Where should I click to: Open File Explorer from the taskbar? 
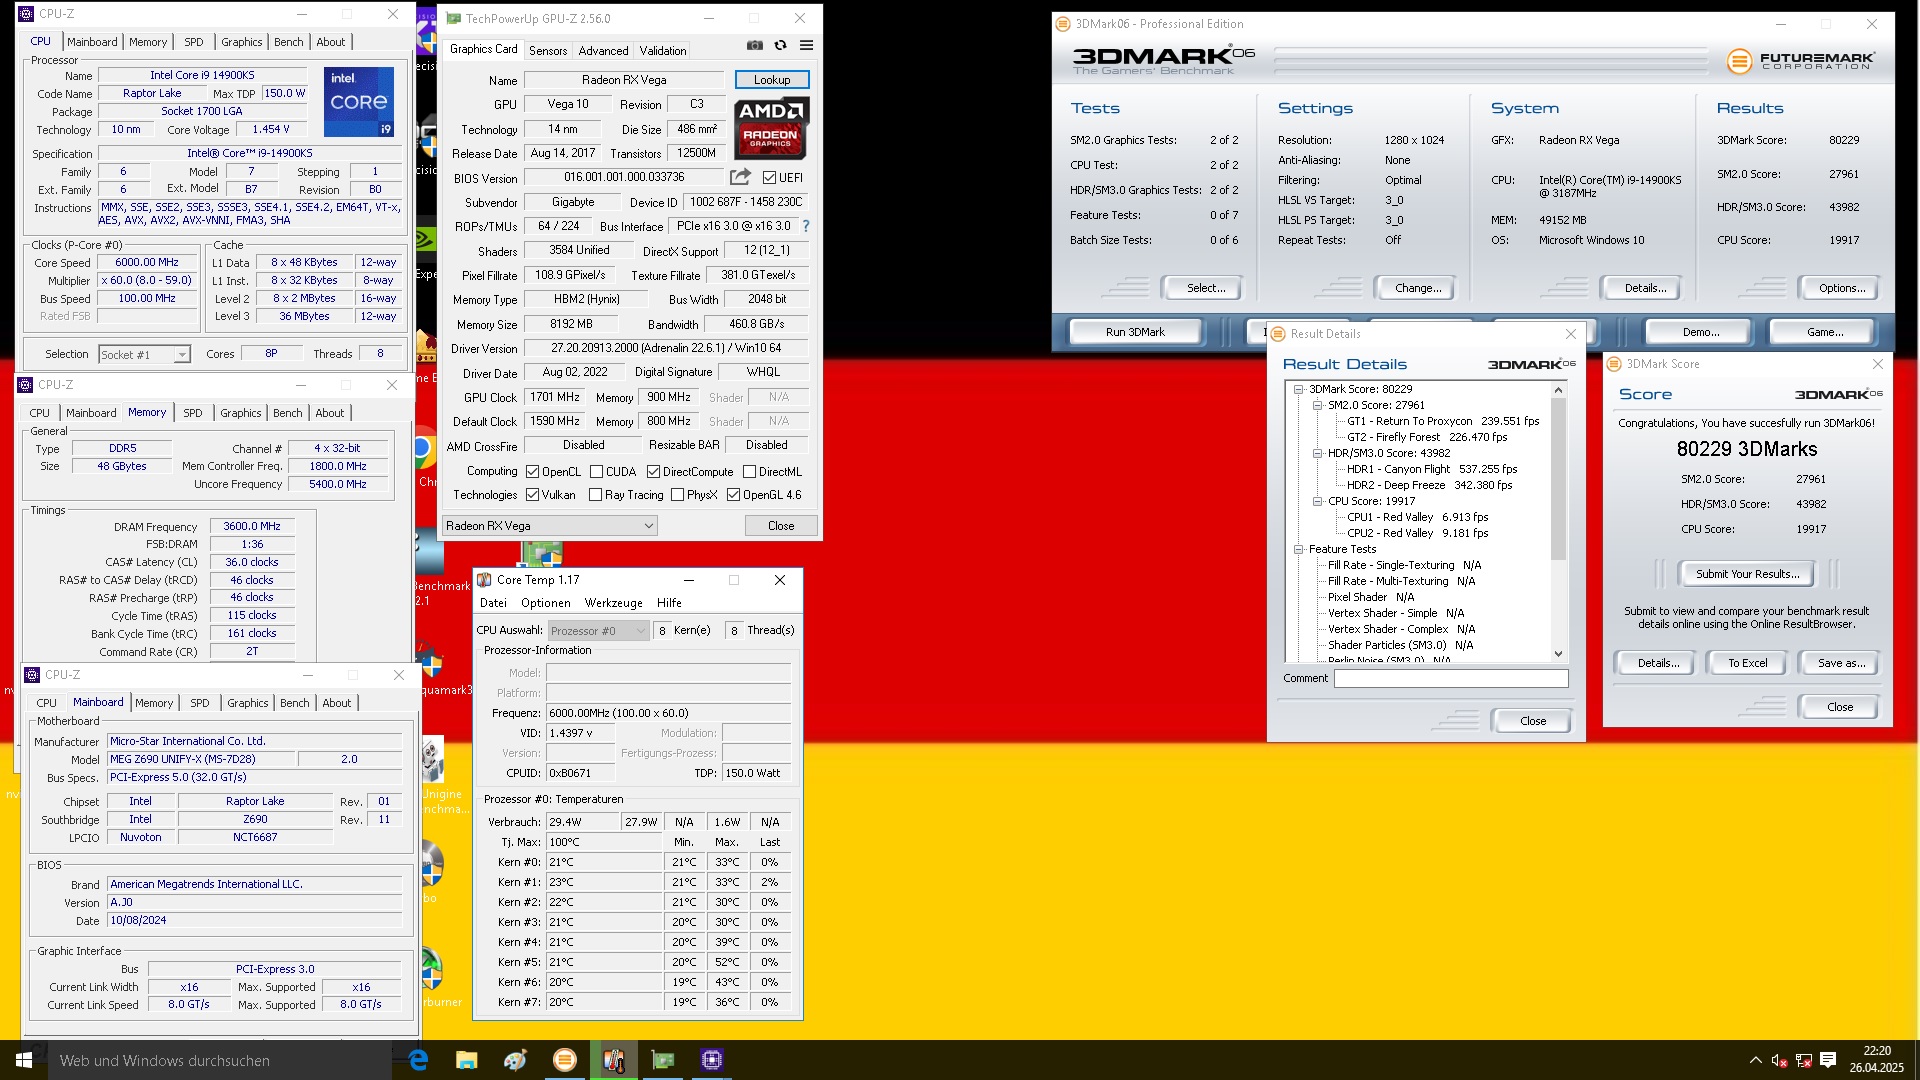click(x=466, y=1060)
